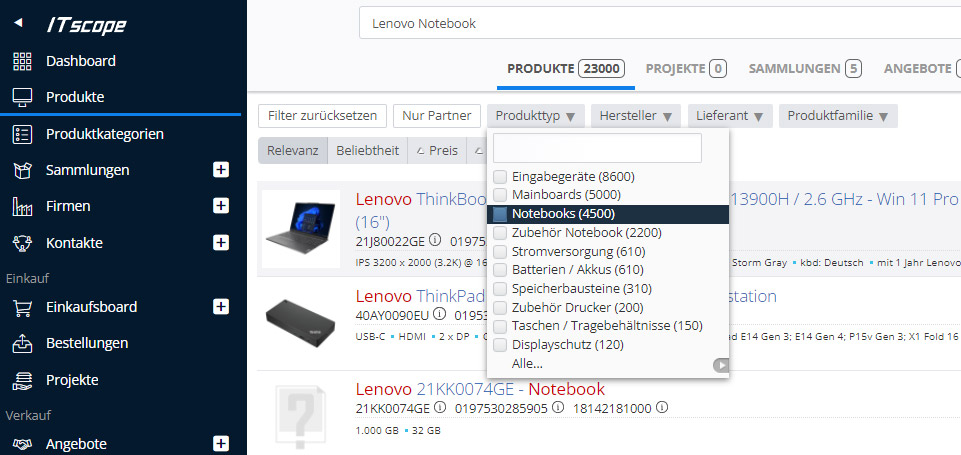Open the Lieferant dropdown
This screenshot has height=455, width=961.
pyautogui.click(x=729, y=116)
